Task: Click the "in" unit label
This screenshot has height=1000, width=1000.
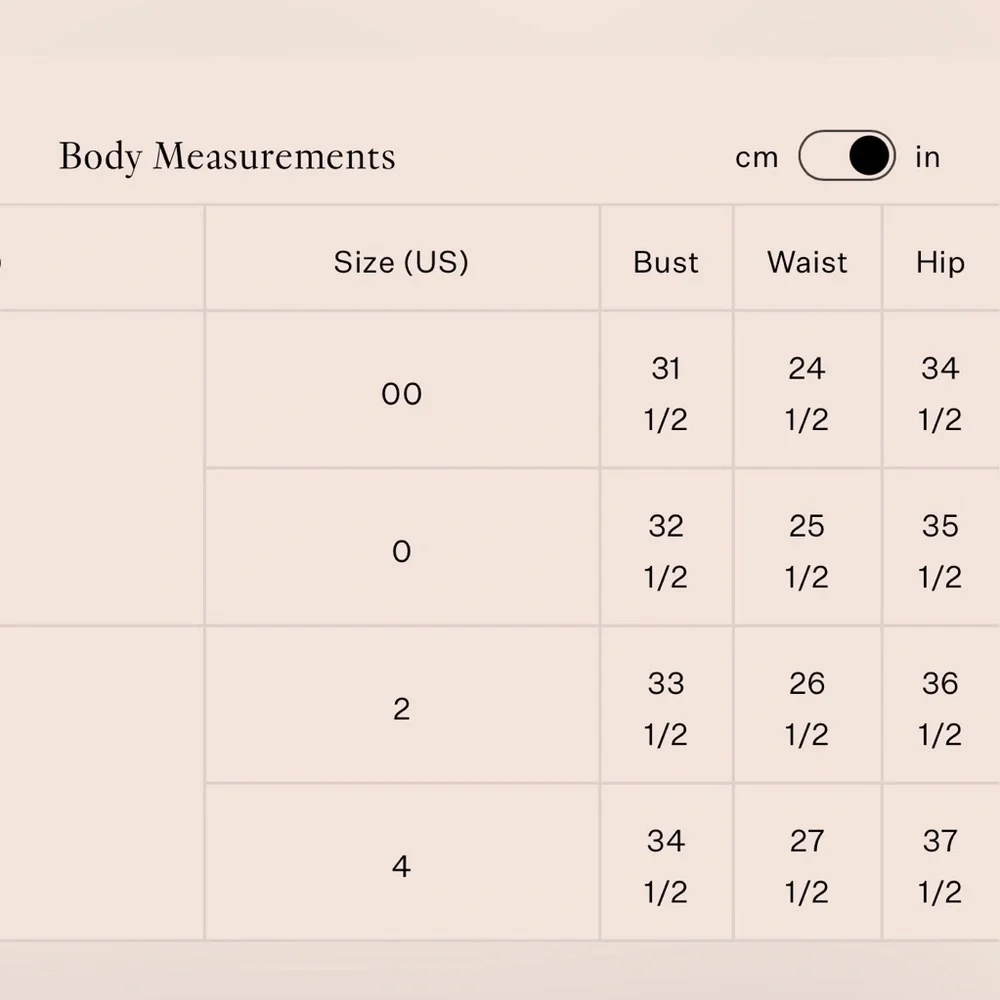Action: (927, 157)
